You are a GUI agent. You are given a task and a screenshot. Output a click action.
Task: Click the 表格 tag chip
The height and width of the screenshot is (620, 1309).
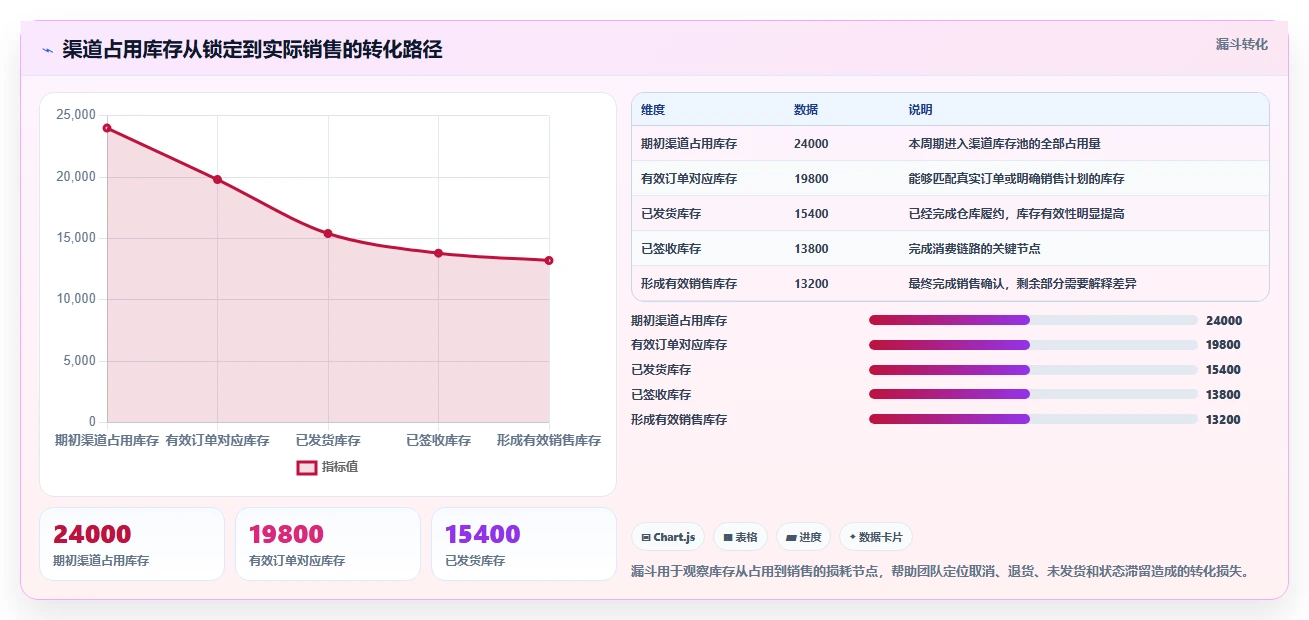pos(741,537)
